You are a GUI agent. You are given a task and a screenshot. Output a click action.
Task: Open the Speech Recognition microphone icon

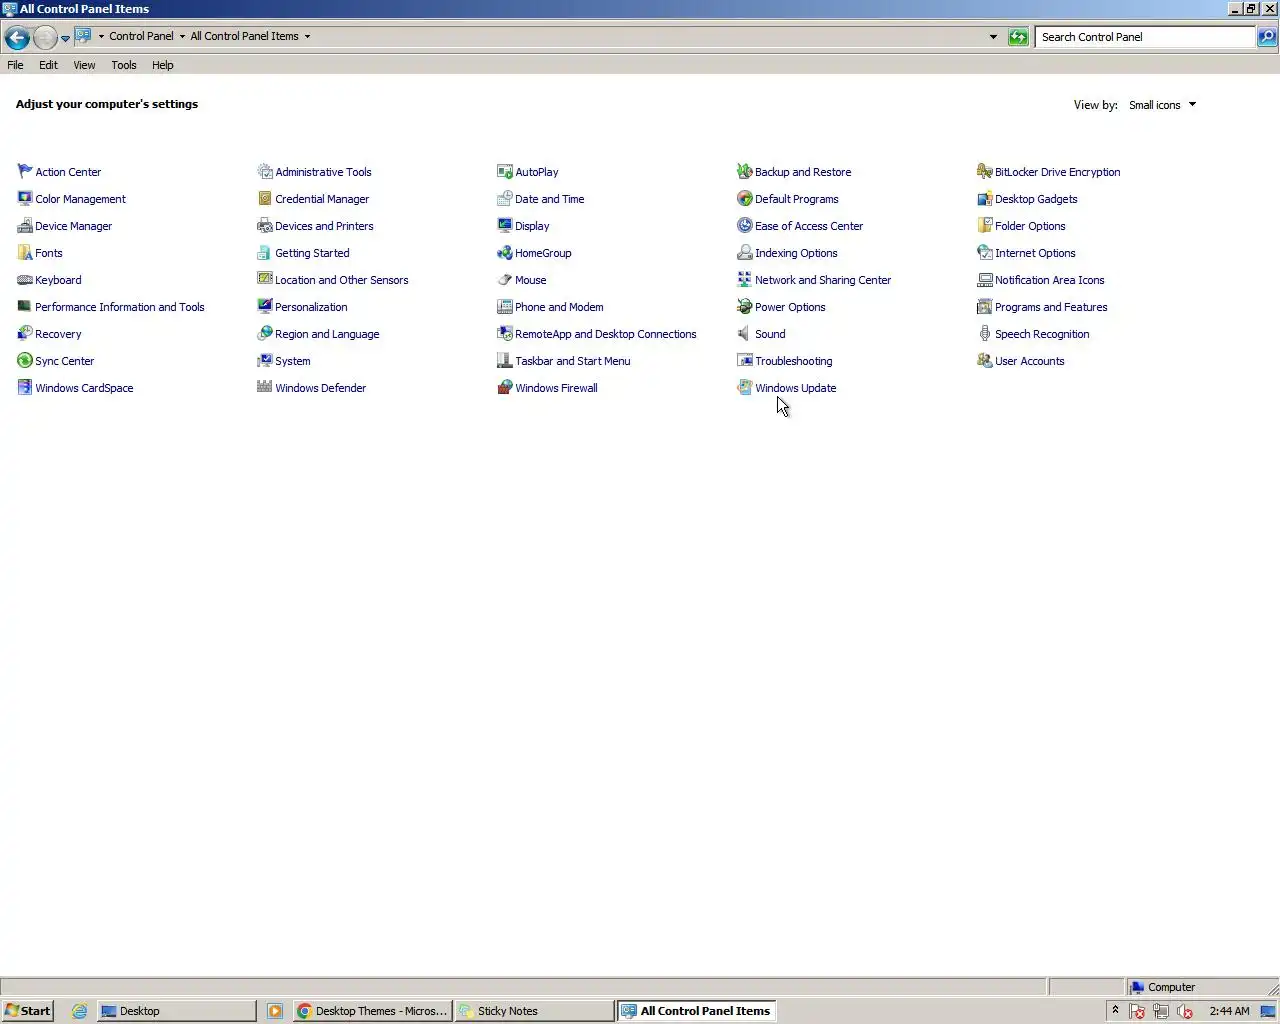(x=985, y=334)
